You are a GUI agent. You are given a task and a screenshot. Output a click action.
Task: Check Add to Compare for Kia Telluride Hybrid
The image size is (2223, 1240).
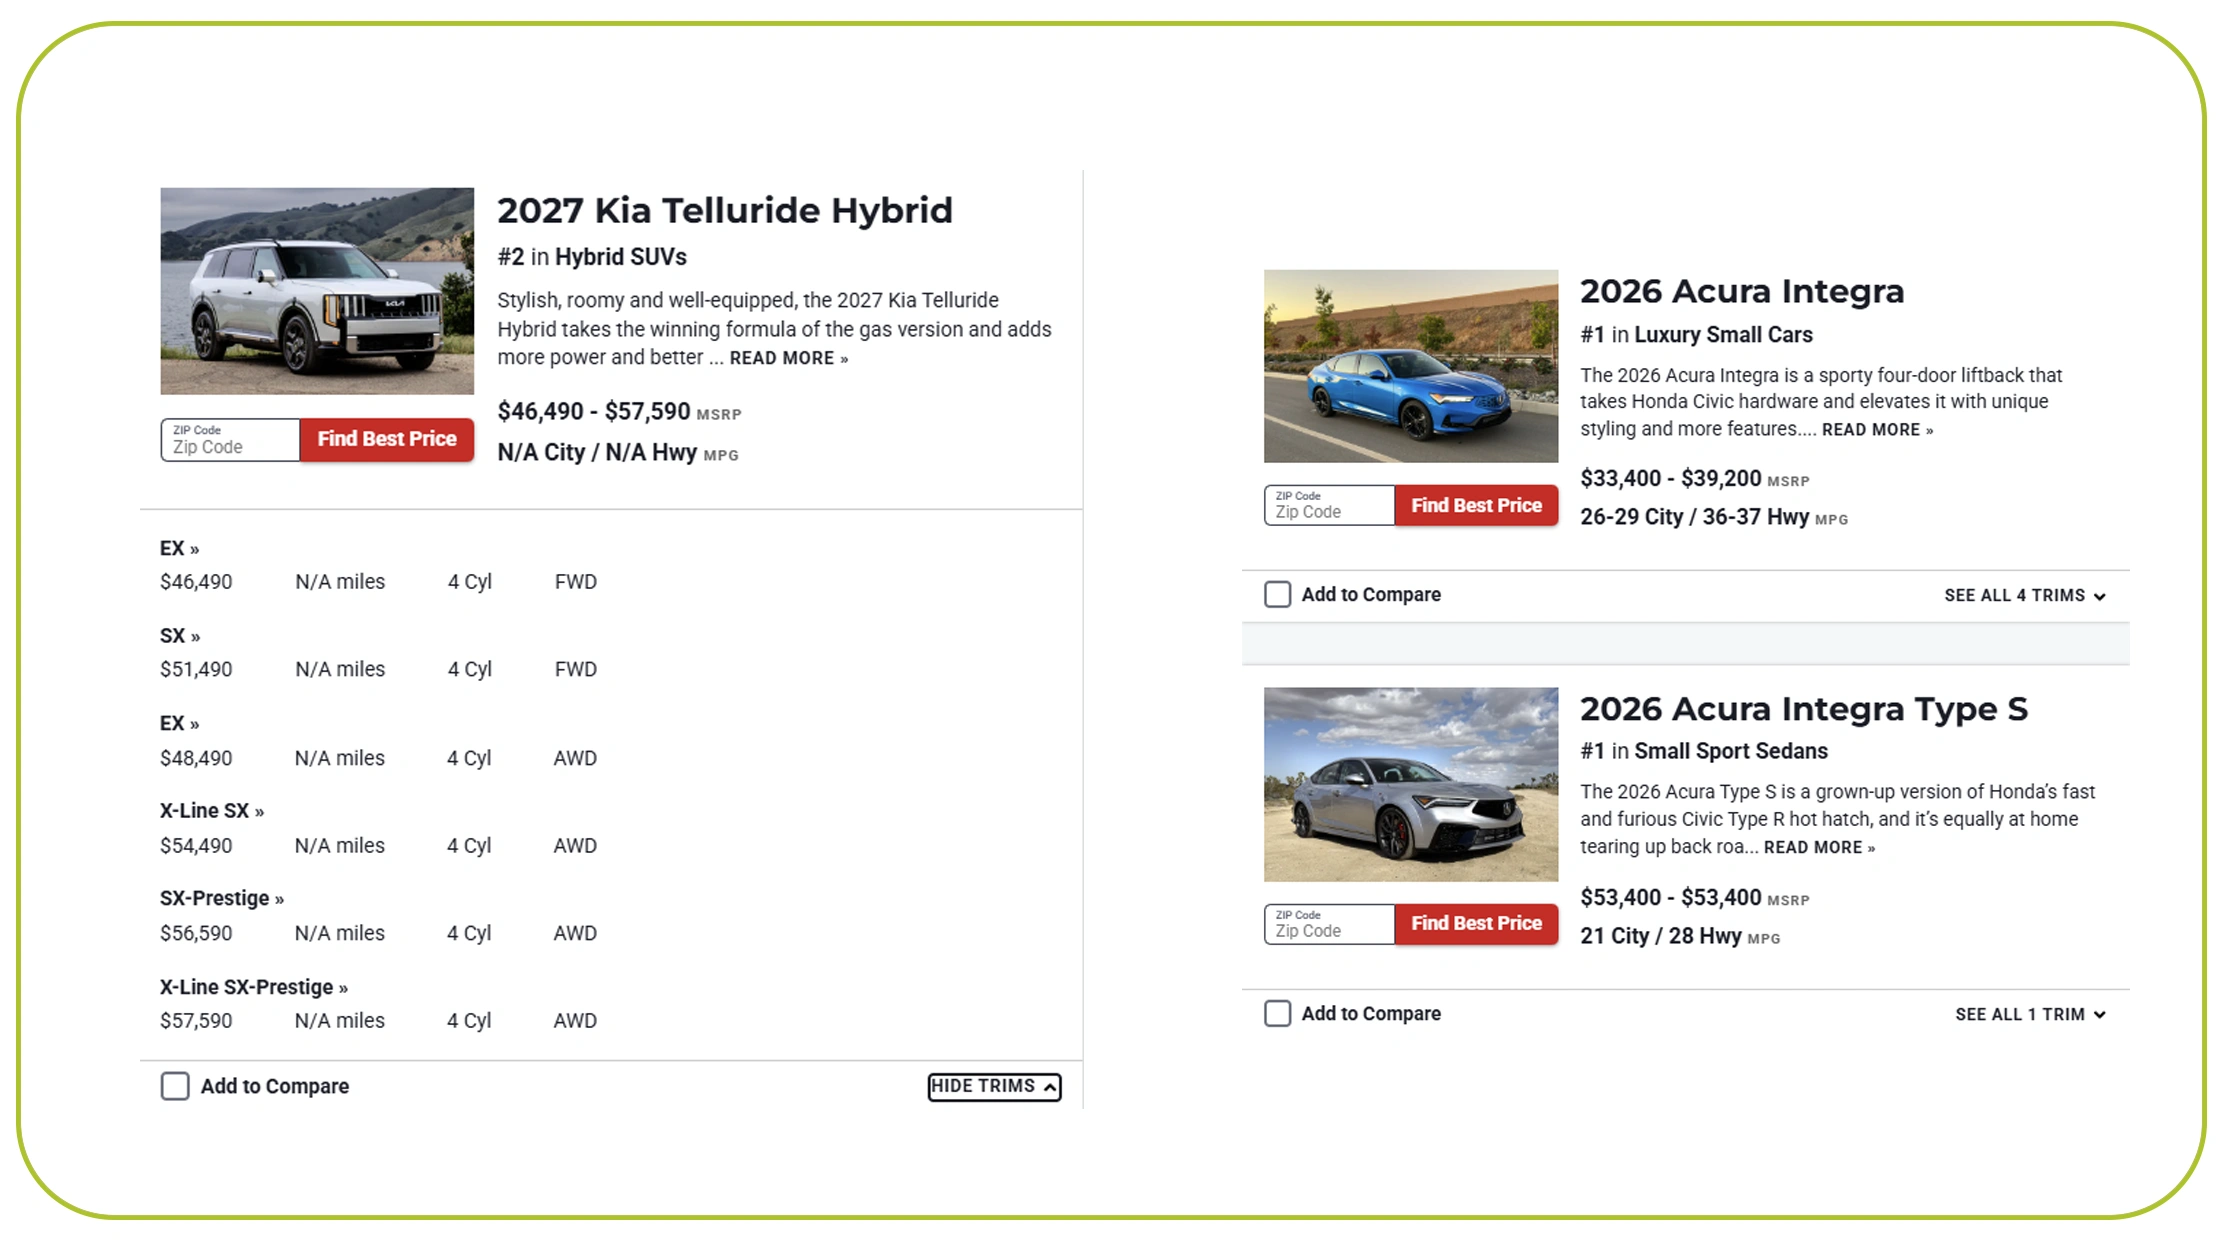click(x=175, y=1086)
